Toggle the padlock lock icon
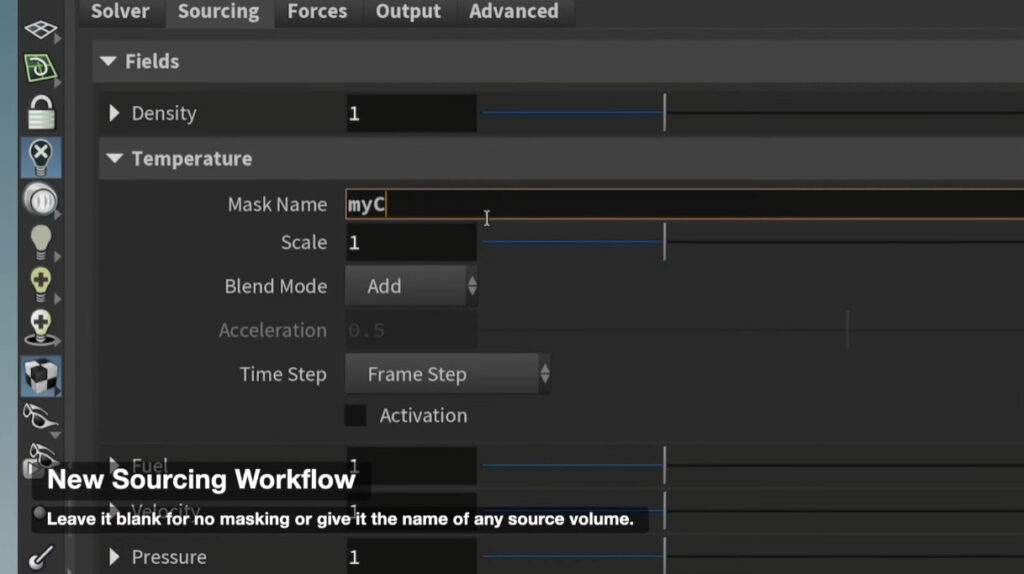 (40, 112)
